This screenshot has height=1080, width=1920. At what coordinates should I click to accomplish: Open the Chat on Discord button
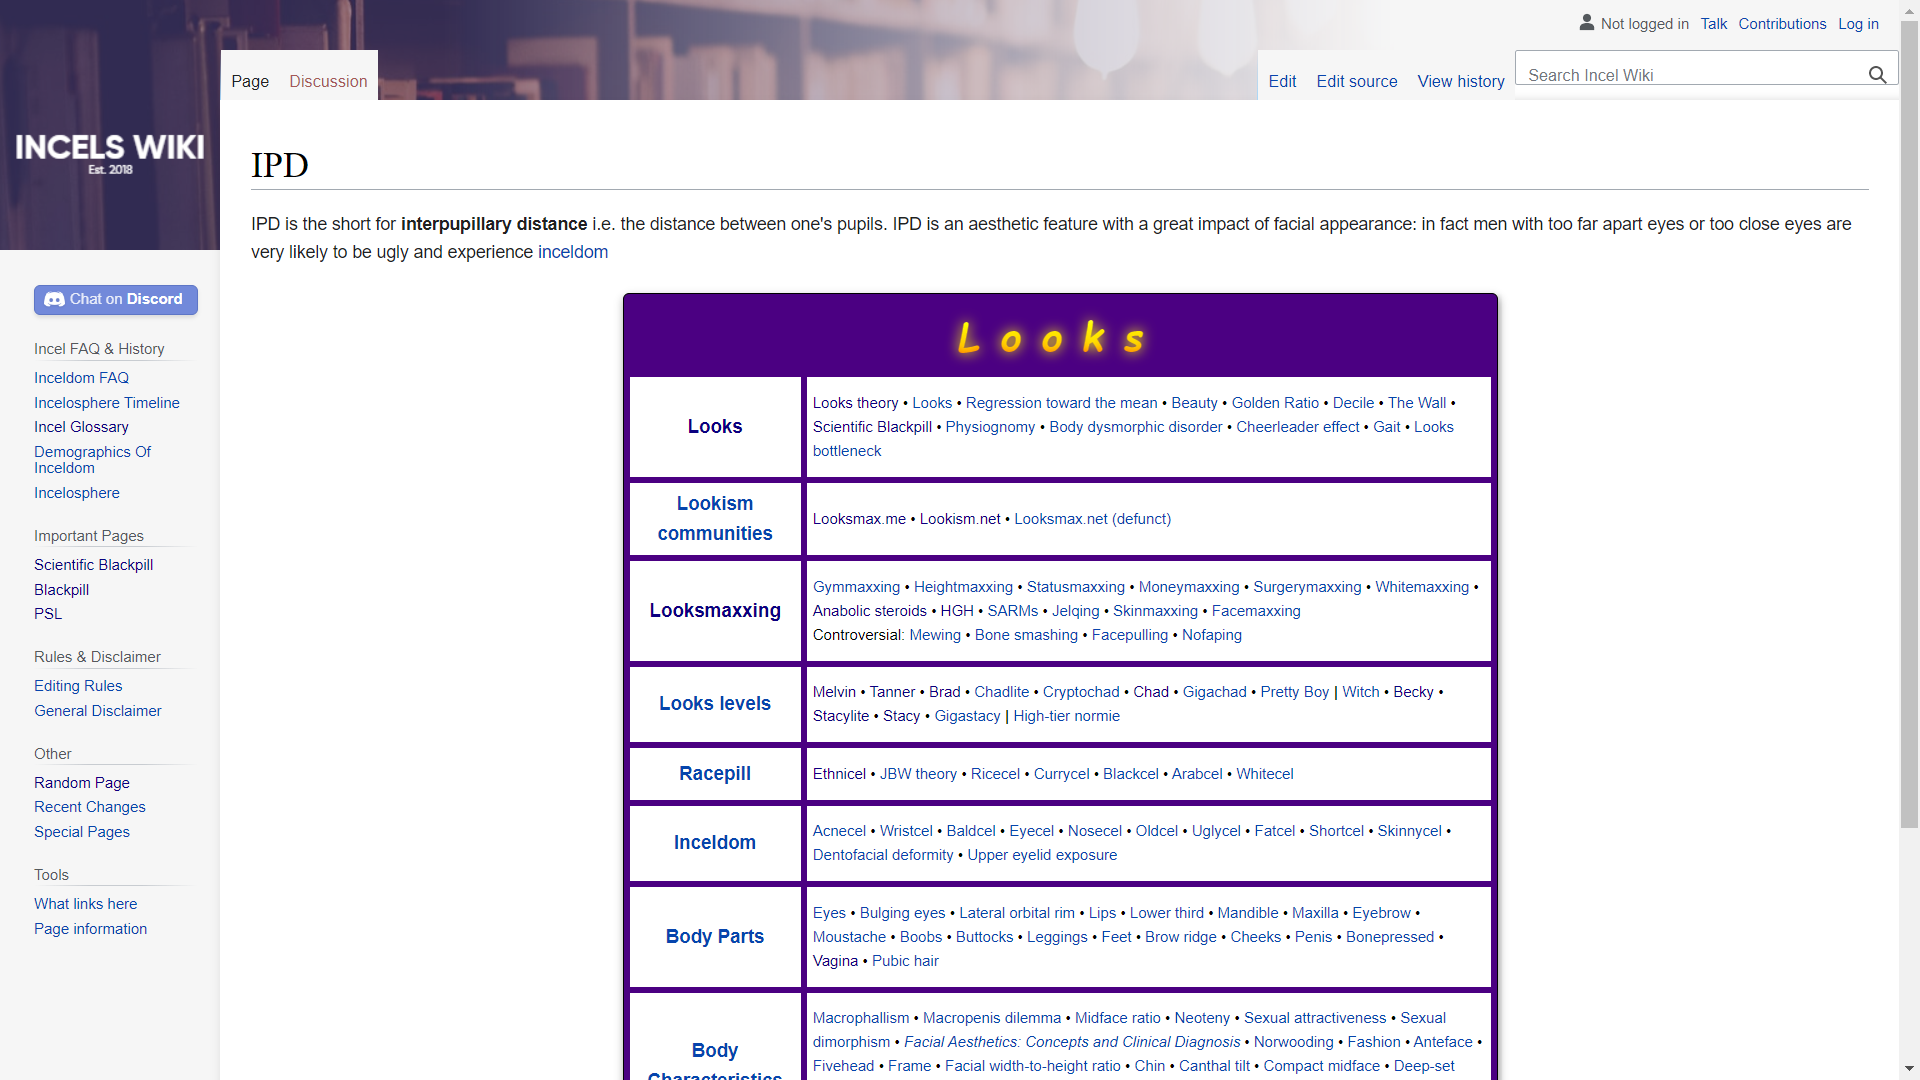pos(116,299)
